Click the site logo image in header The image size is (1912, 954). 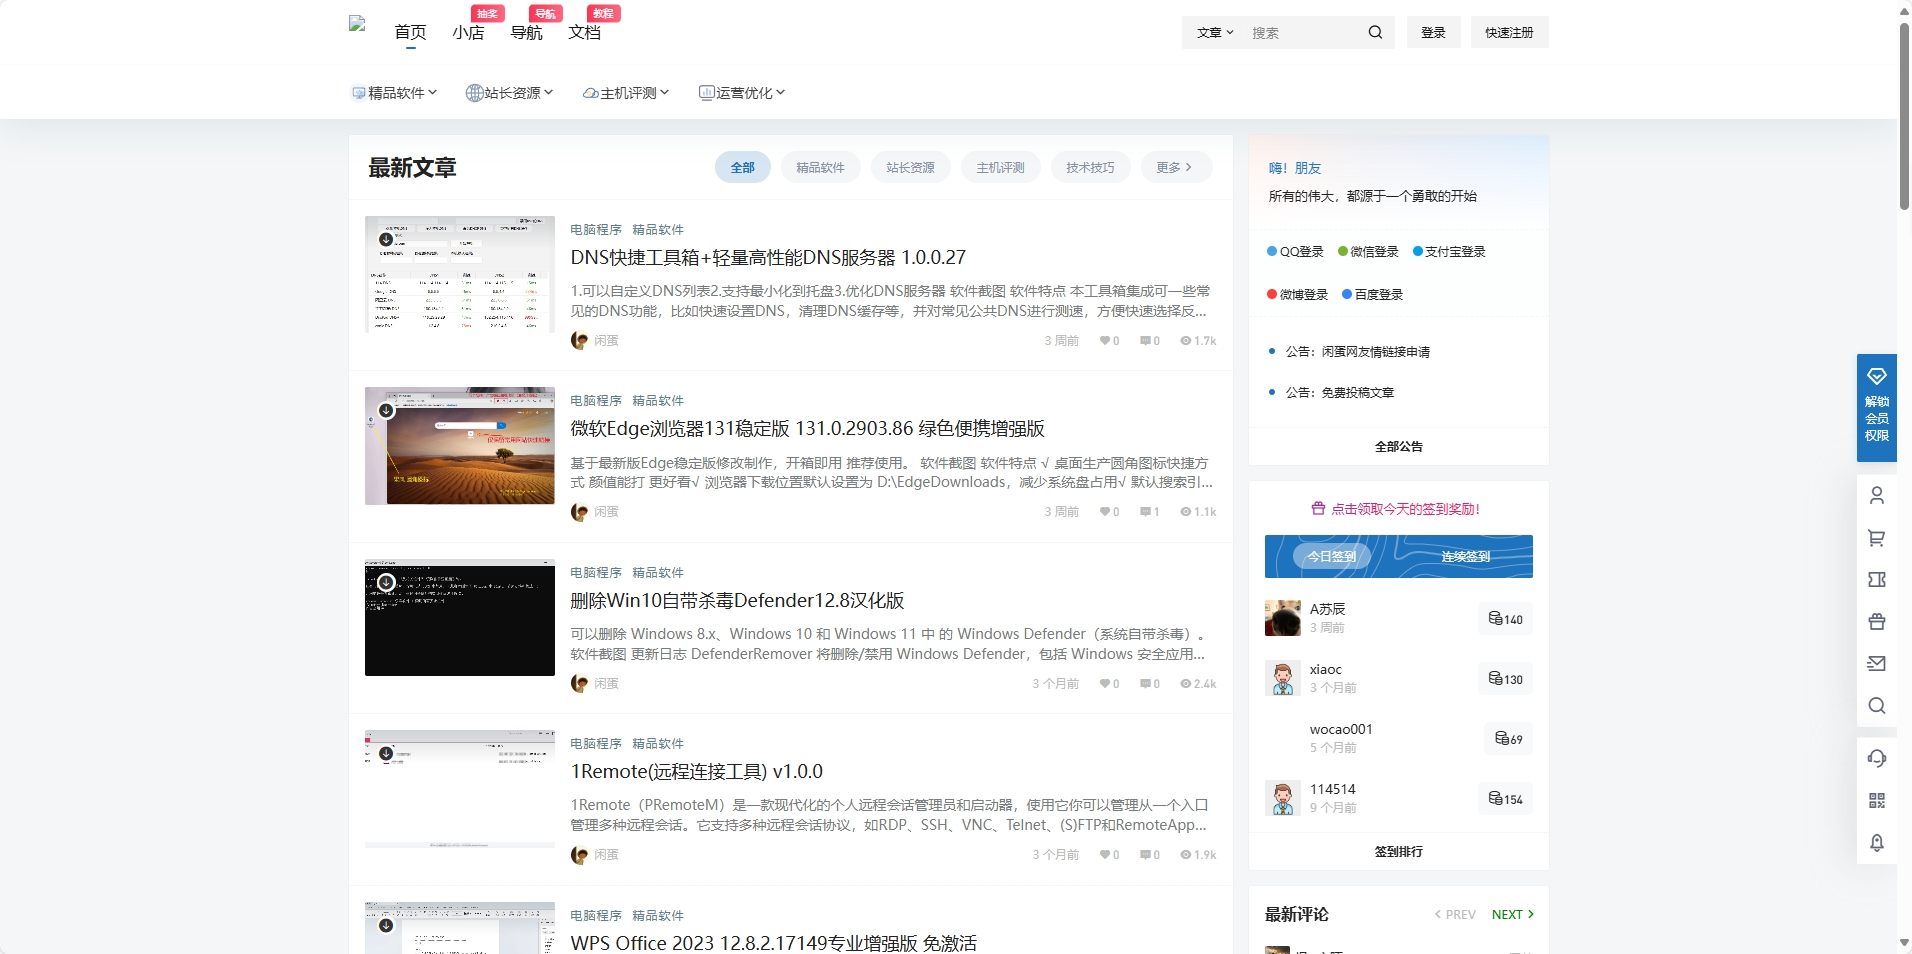pyautogui.click(x=357, y=24)
